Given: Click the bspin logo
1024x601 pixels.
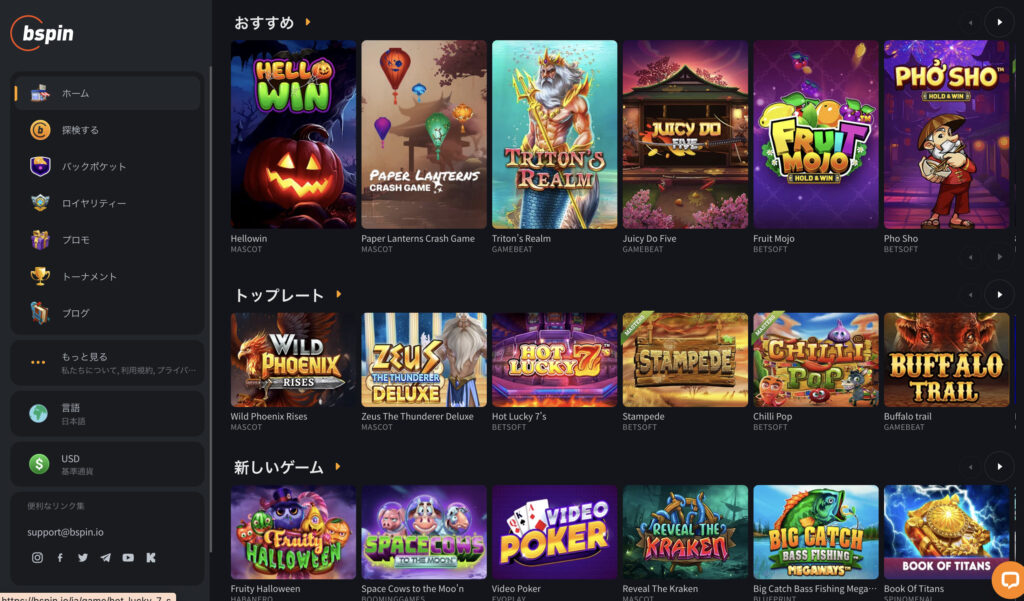Looking at the screenshot, I should [x=42, y=33].
